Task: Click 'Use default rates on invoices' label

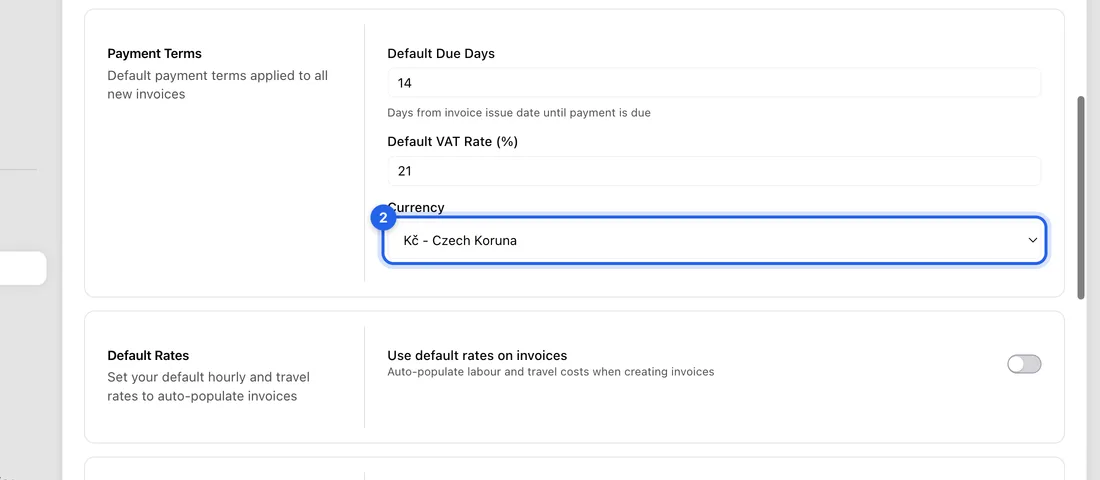Action: pyautogui.click(x=477, y=355)
